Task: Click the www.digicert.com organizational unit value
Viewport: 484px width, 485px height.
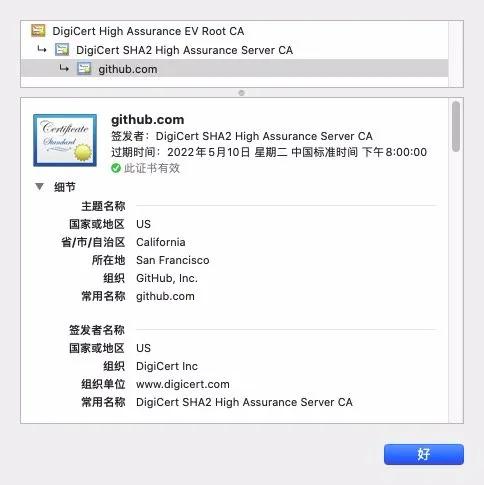Action: click(x=183, y=384)
